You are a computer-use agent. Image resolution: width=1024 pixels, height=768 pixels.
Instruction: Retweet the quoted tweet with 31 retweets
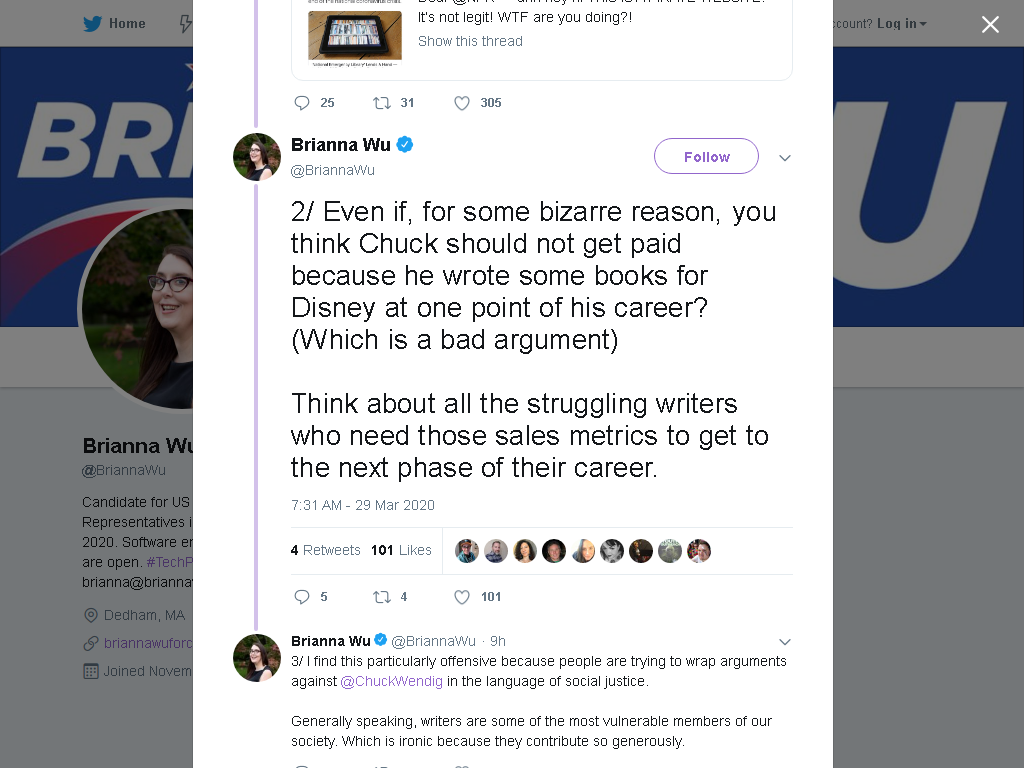click(381, 103)
